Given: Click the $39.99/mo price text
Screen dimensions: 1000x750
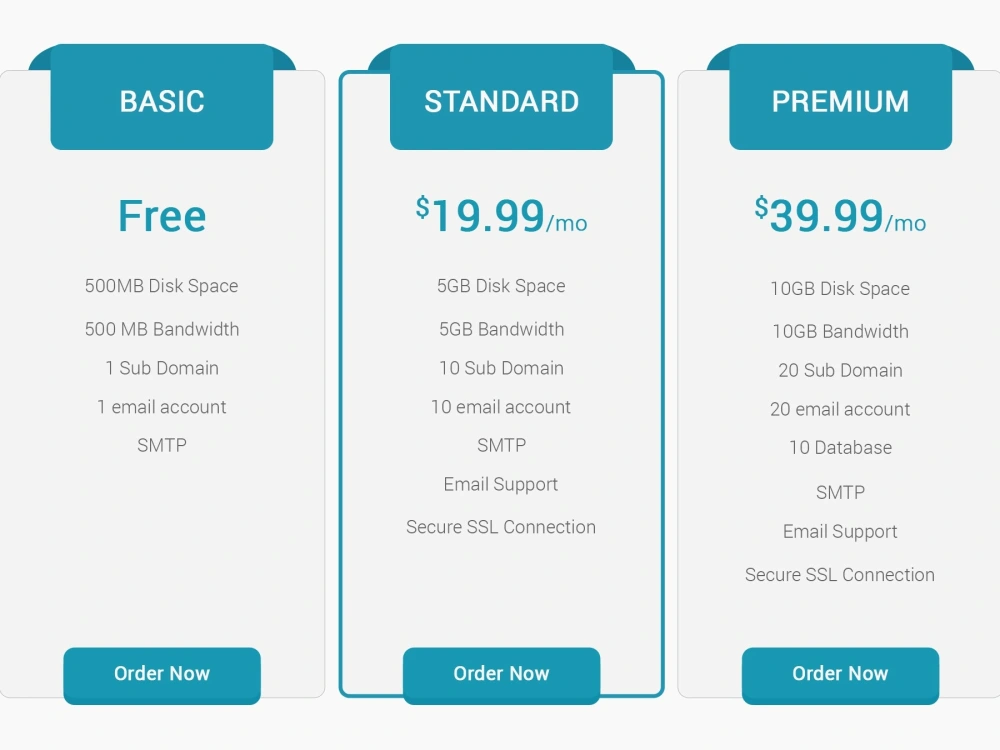Looking at the screenshot, I should (x=840, y=215).
